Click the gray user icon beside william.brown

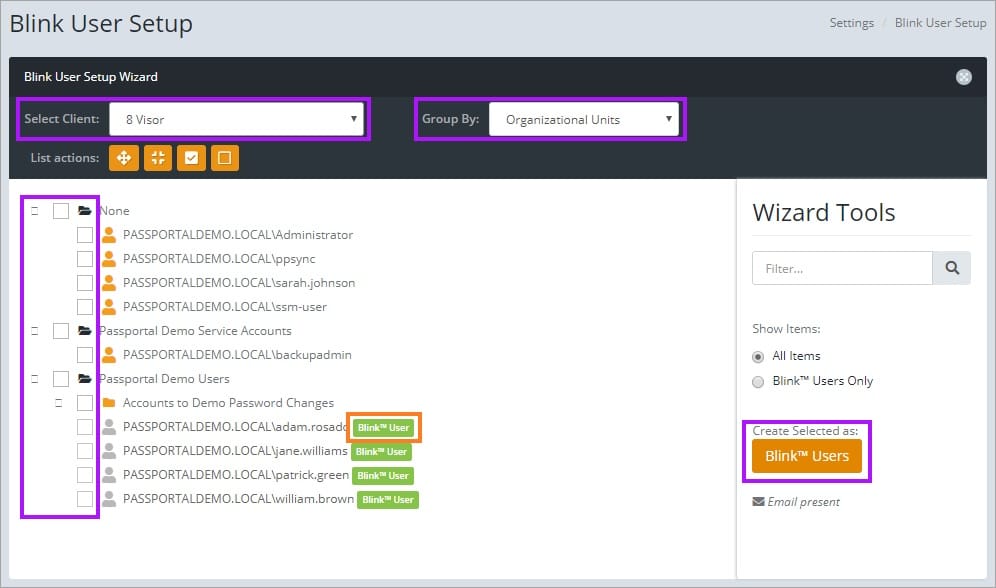tap(109, 499)
